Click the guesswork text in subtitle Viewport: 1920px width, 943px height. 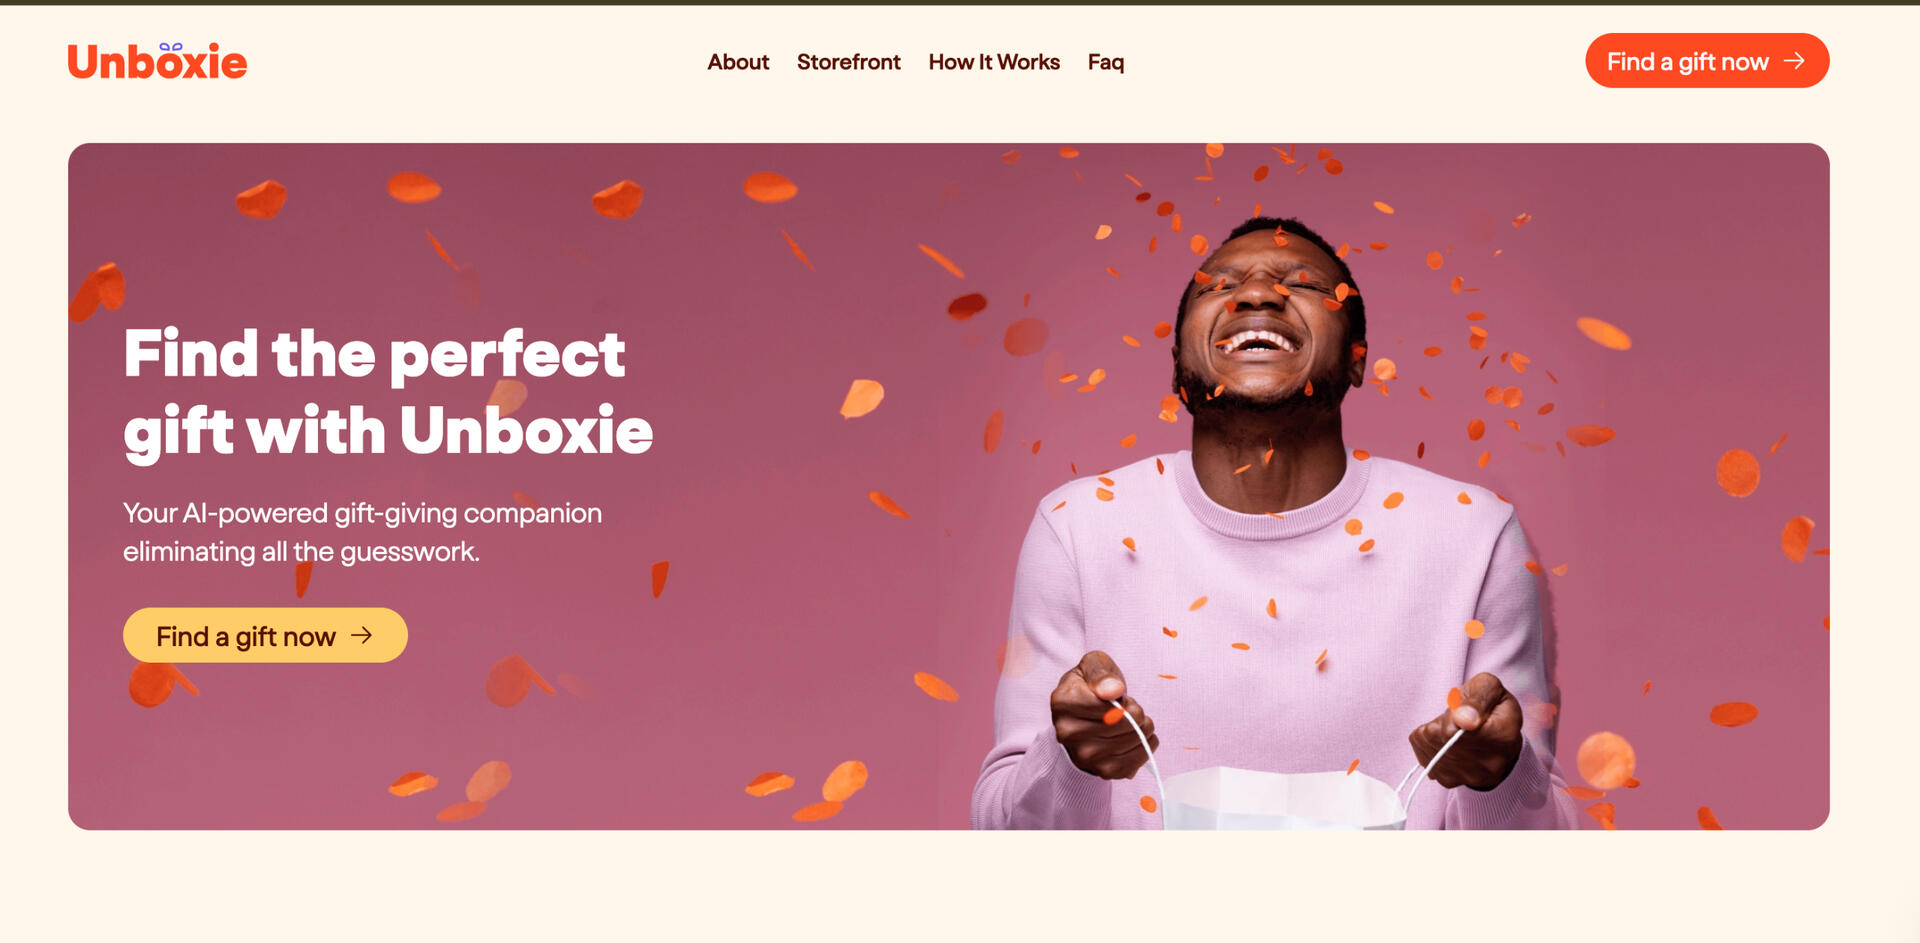click(410, 552)
